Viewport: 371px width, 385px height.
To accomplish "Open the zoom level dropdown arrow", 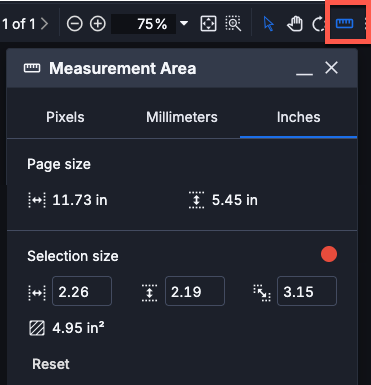I will 184,24.
